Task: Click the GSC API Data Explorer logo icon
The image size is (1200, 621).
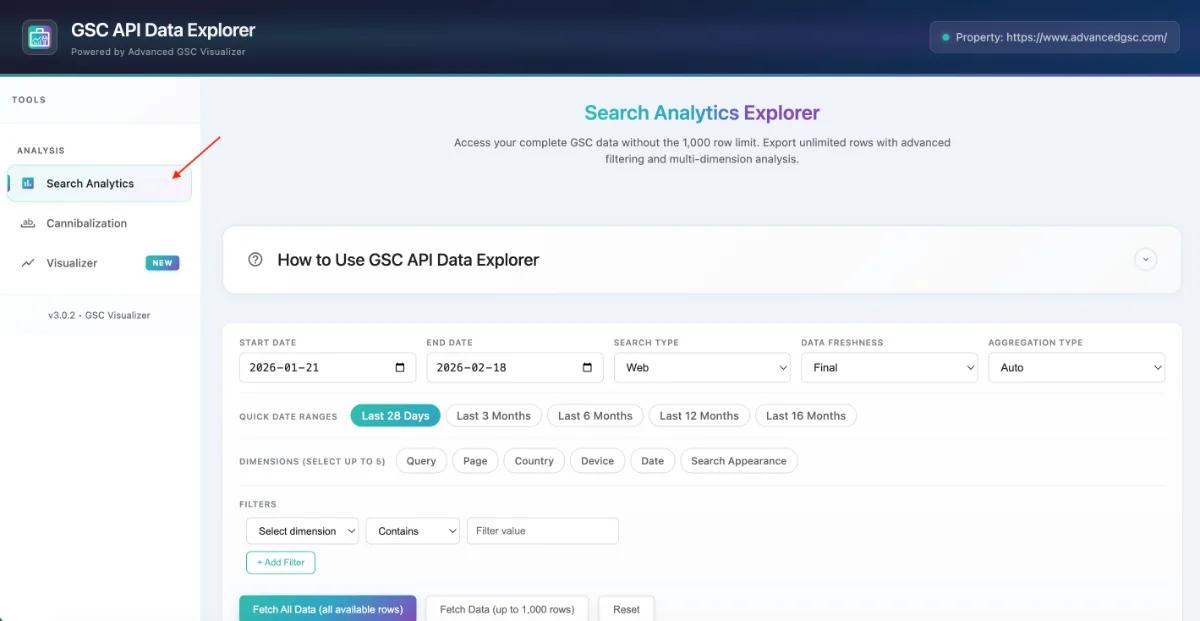Action: click(x=40, y=37)
